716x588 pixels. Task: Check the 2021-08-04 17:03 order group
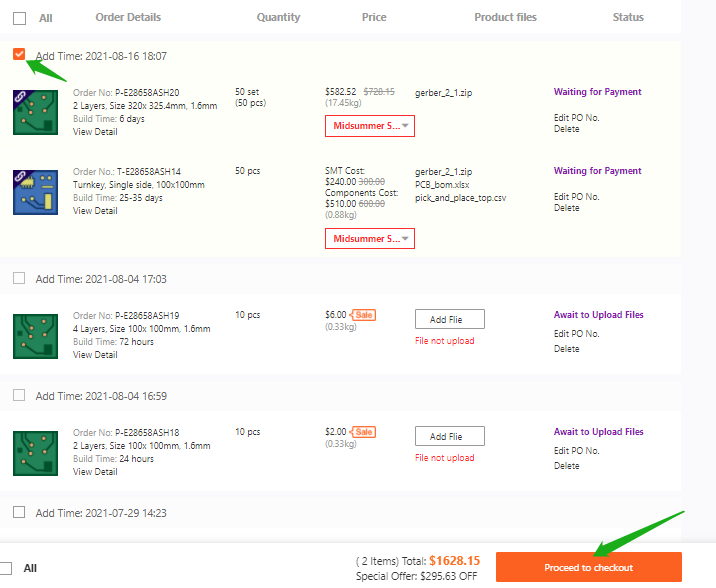click(x=19, y=278)
